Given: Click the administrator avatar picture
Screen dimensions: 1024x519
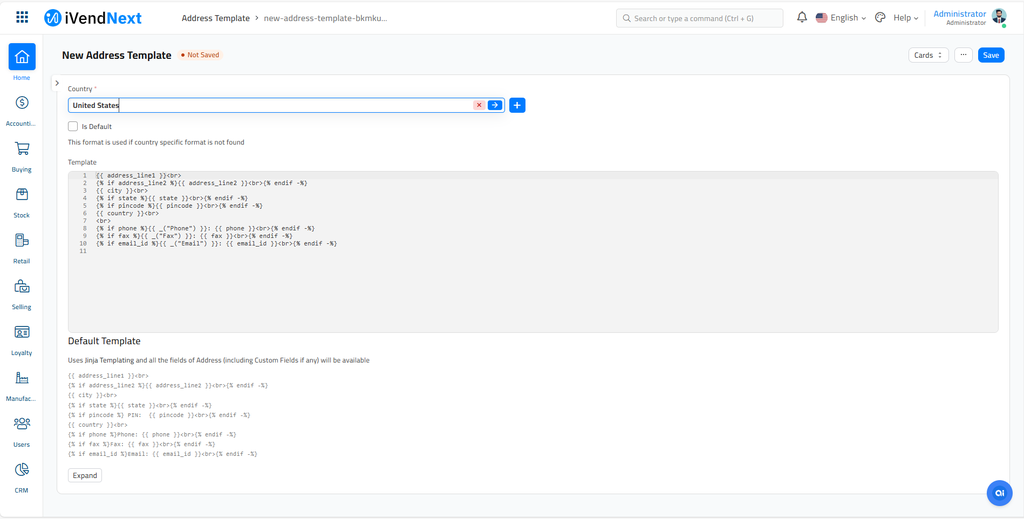Looking at the screenshot, I should (x=999, y=17).
